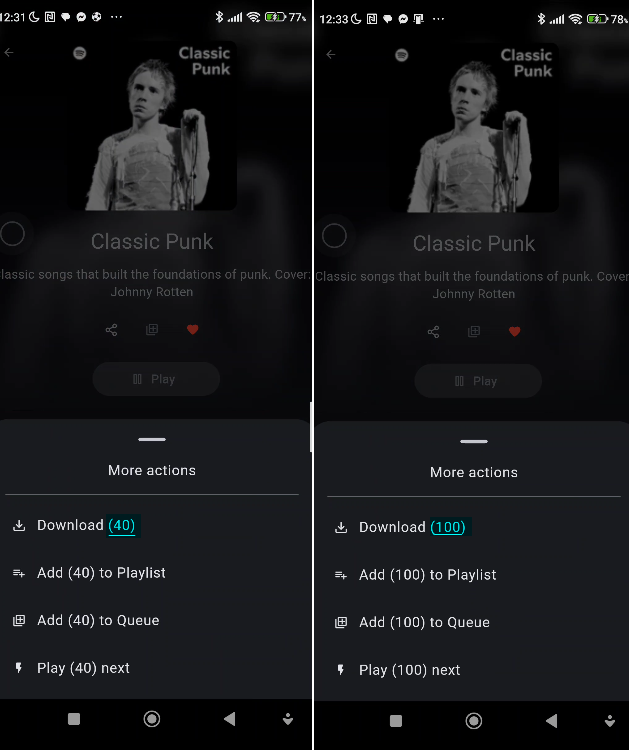
Task: Tap add-to-queue icon beside heart, right screen
Action: pyautogui.click(x=474, y=331)
